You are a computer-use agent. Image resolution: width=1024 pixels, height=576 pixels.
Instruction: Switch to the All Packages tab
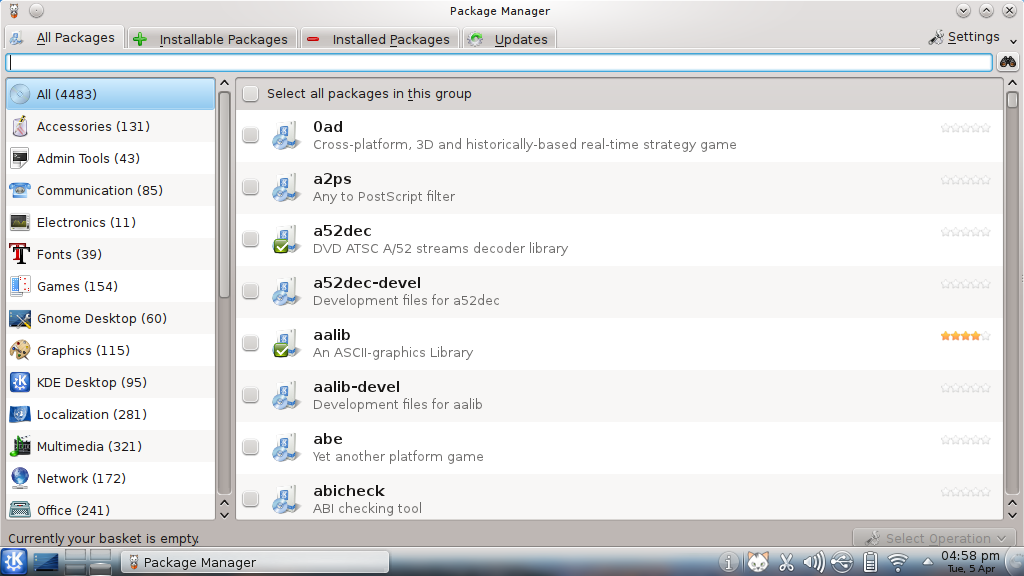click(64, 38)
